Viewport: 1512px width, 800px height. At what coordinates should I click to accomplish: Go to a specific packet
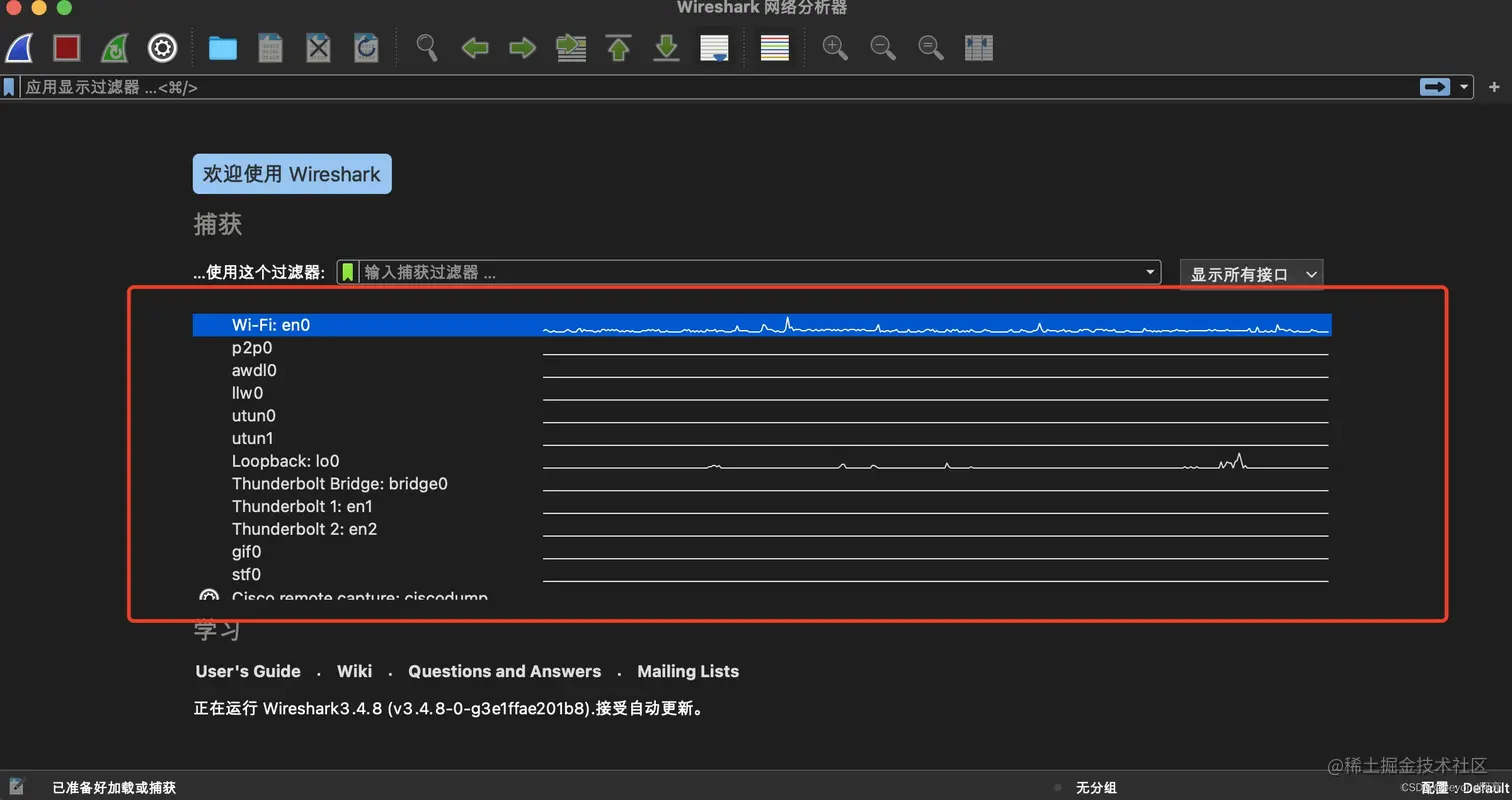click(571, 48)
